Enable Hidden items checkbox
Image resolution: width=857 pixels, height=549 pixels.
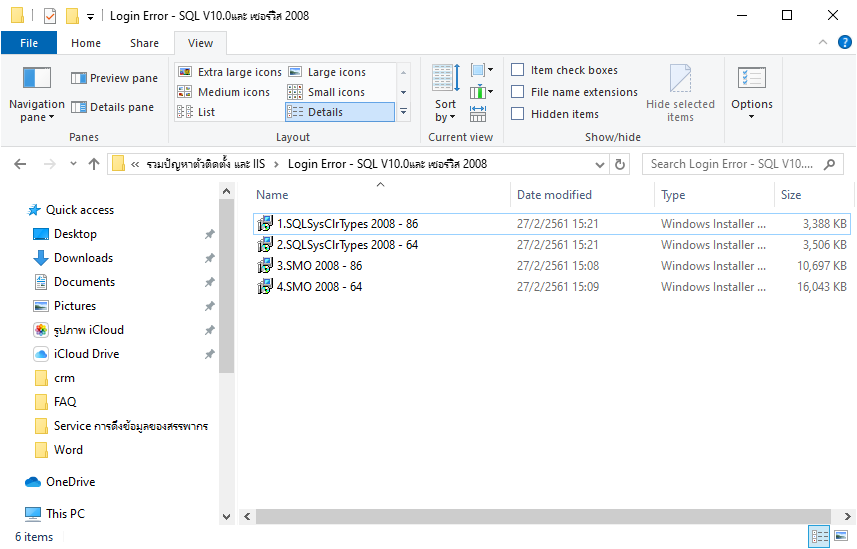point(517,114)
